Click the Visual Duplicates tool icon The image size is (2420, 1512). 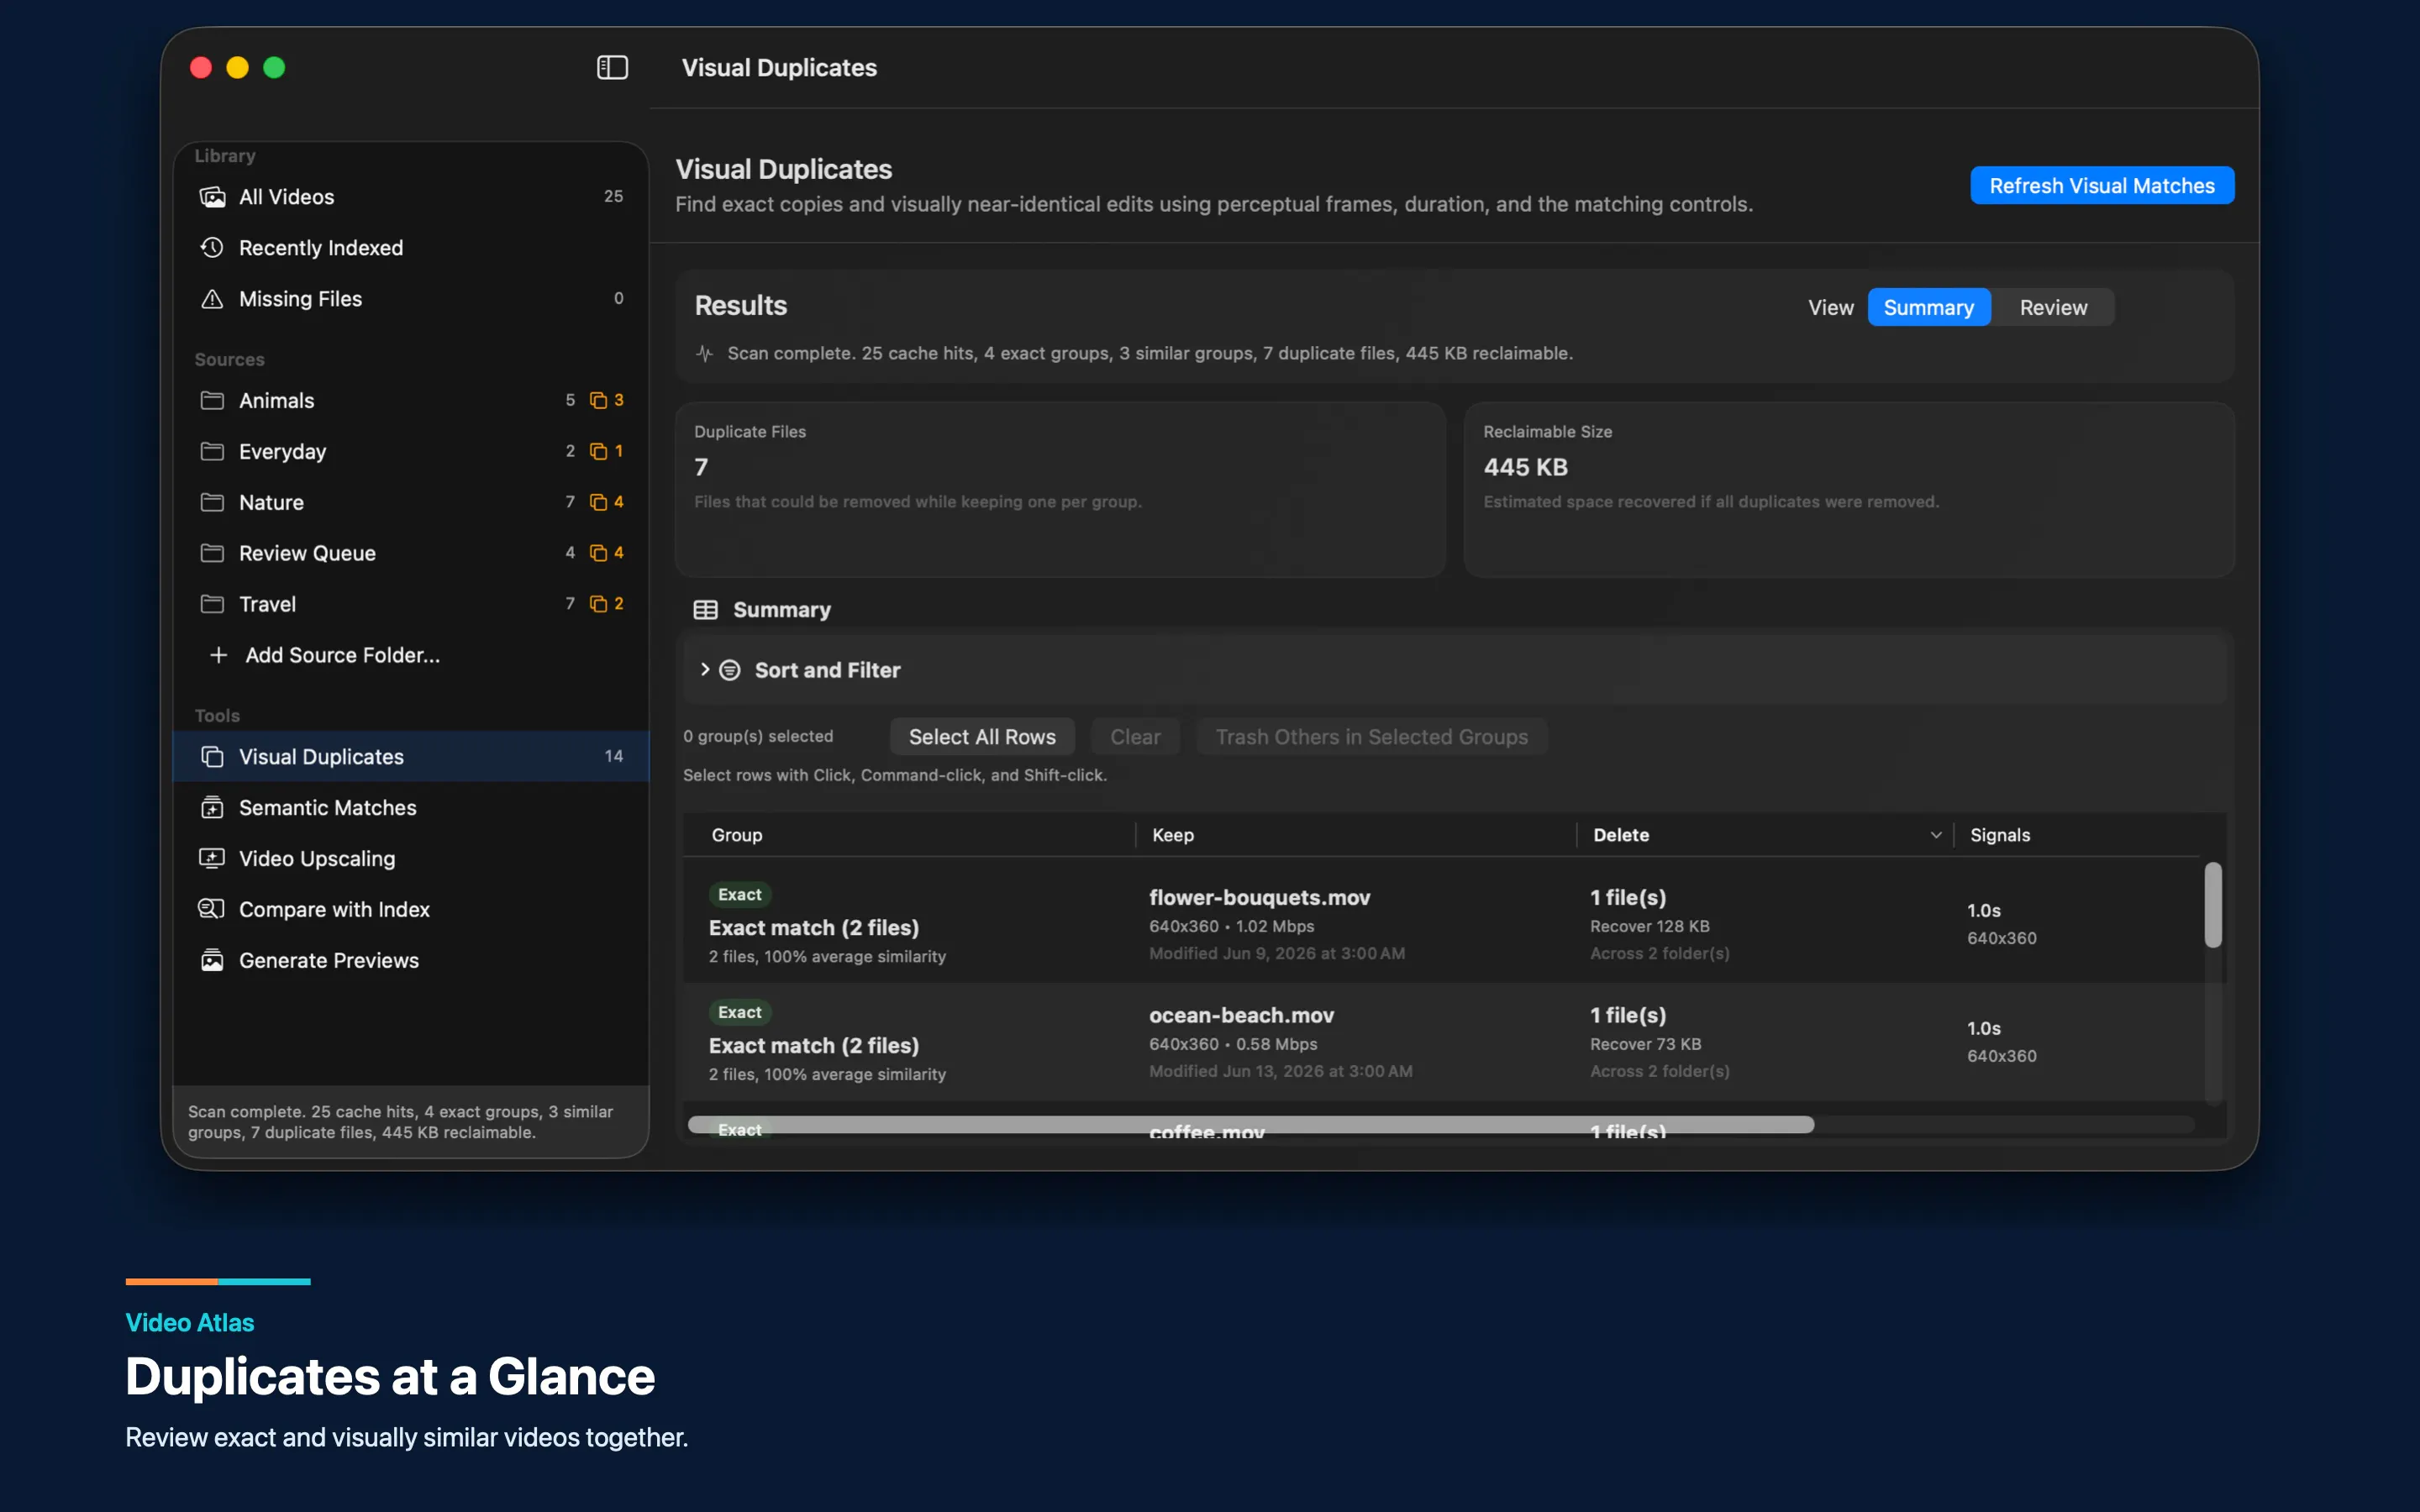[212, 757]
